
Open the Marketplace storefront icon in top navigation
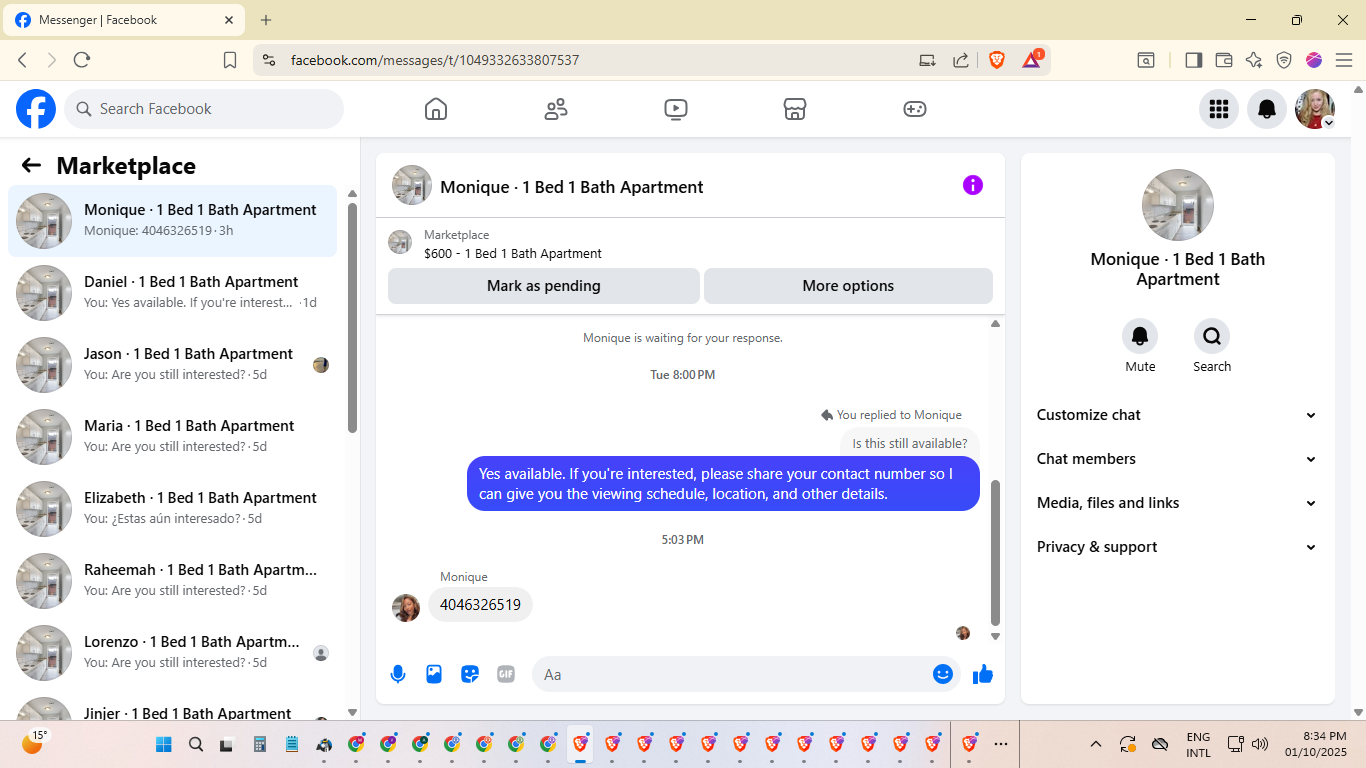pos(795,109)
